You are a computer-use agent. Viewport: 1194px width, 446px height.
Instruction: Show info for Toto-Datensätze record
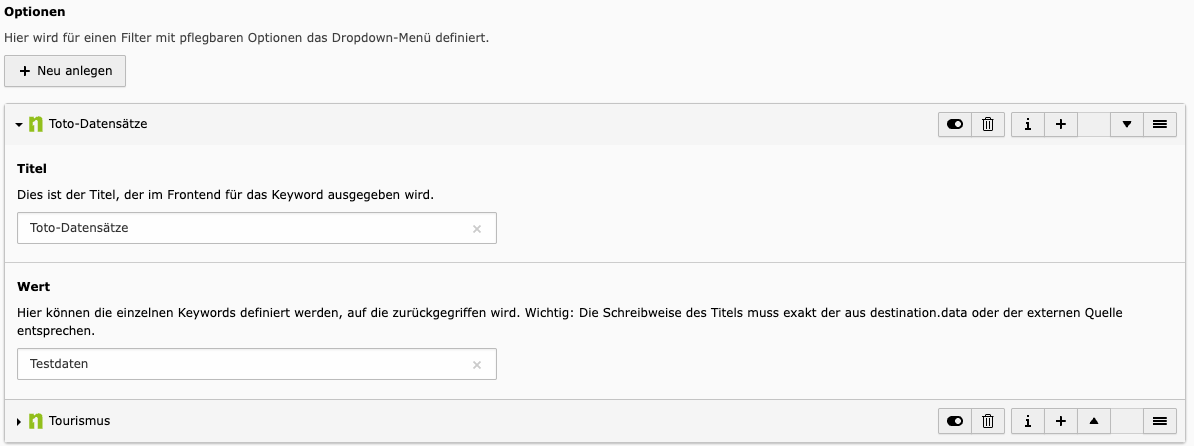(1028, 125)
